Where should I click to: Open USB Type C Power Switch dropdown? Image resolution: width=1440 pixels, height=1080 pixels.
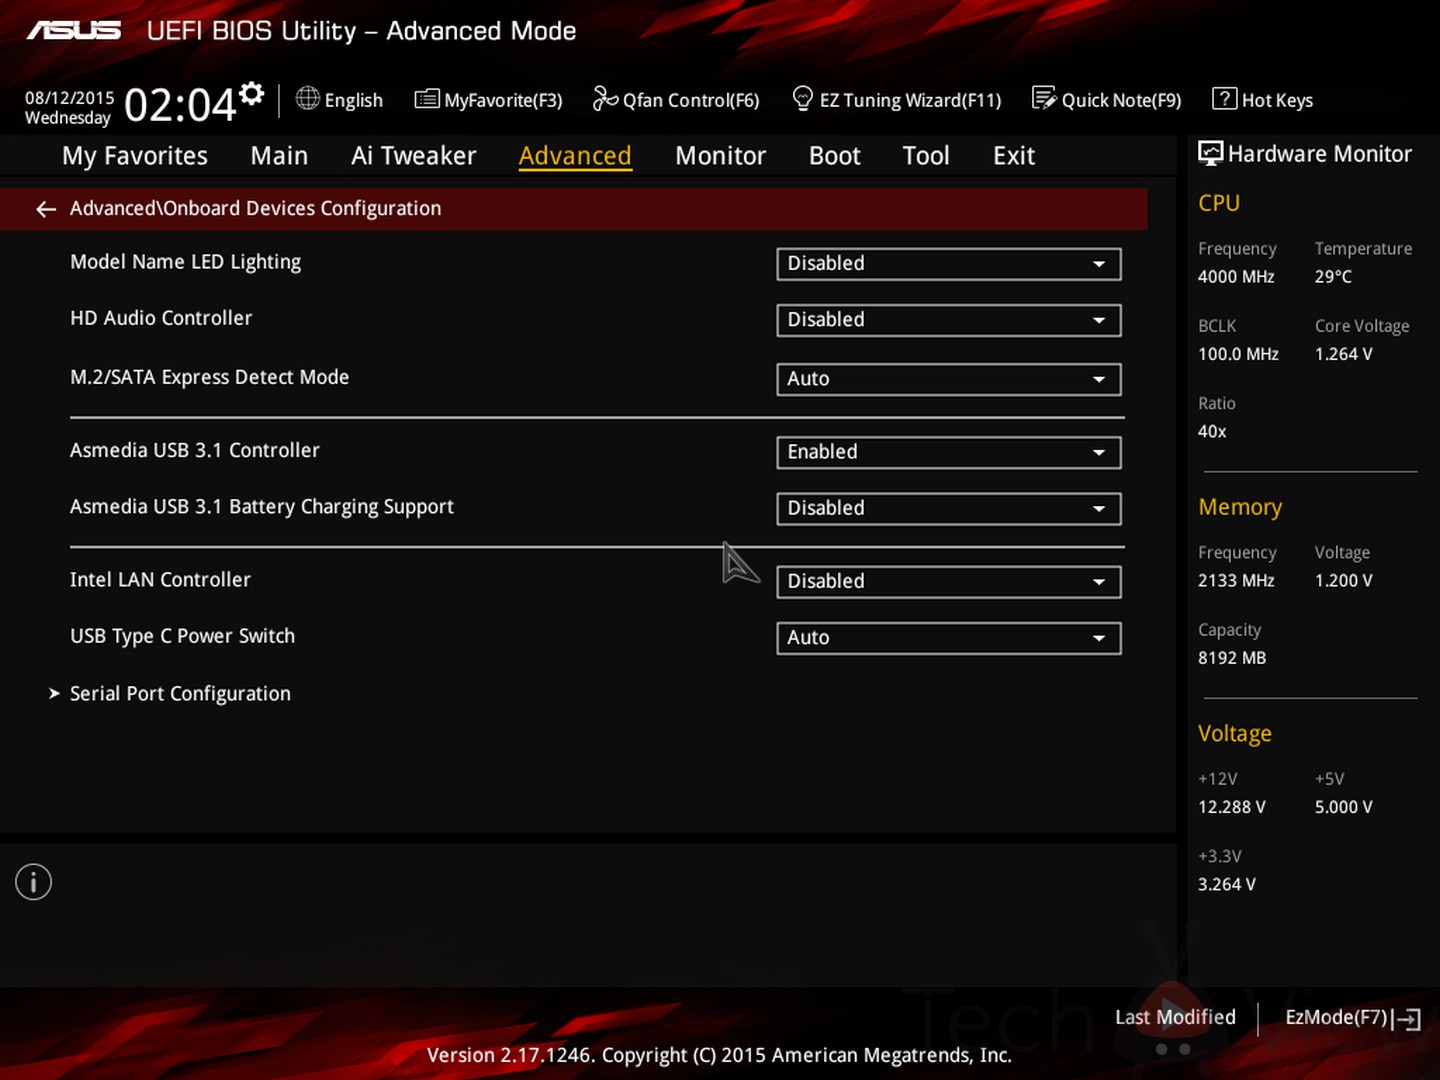pos(949,638)
